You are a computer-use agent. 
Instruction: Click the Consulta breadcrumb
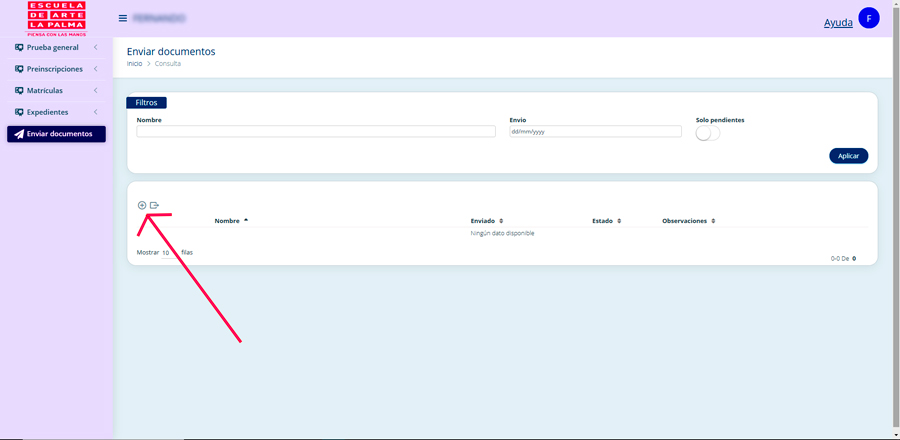[x=168, y=64]
